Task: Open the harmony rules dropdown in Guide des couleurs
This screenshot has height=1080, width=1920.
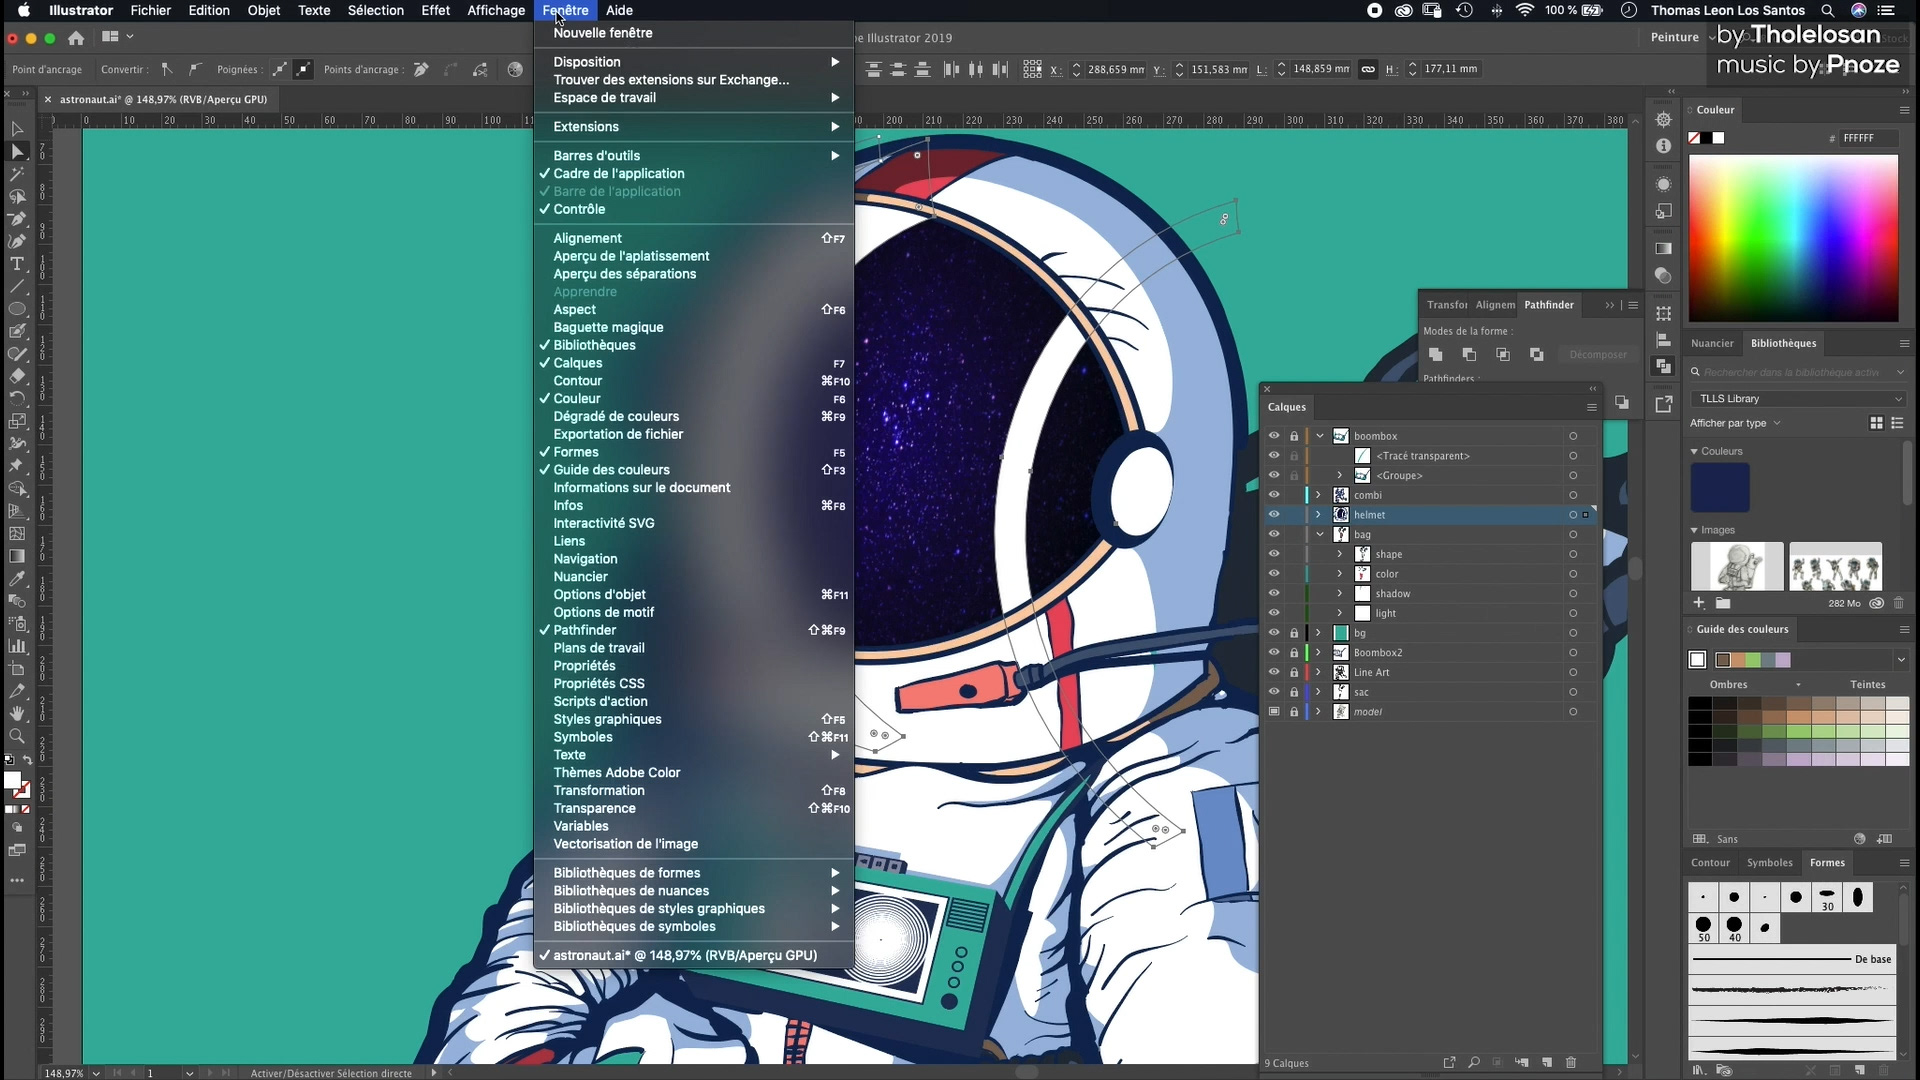Action: pyautogui.click(x=1900, y=660)
